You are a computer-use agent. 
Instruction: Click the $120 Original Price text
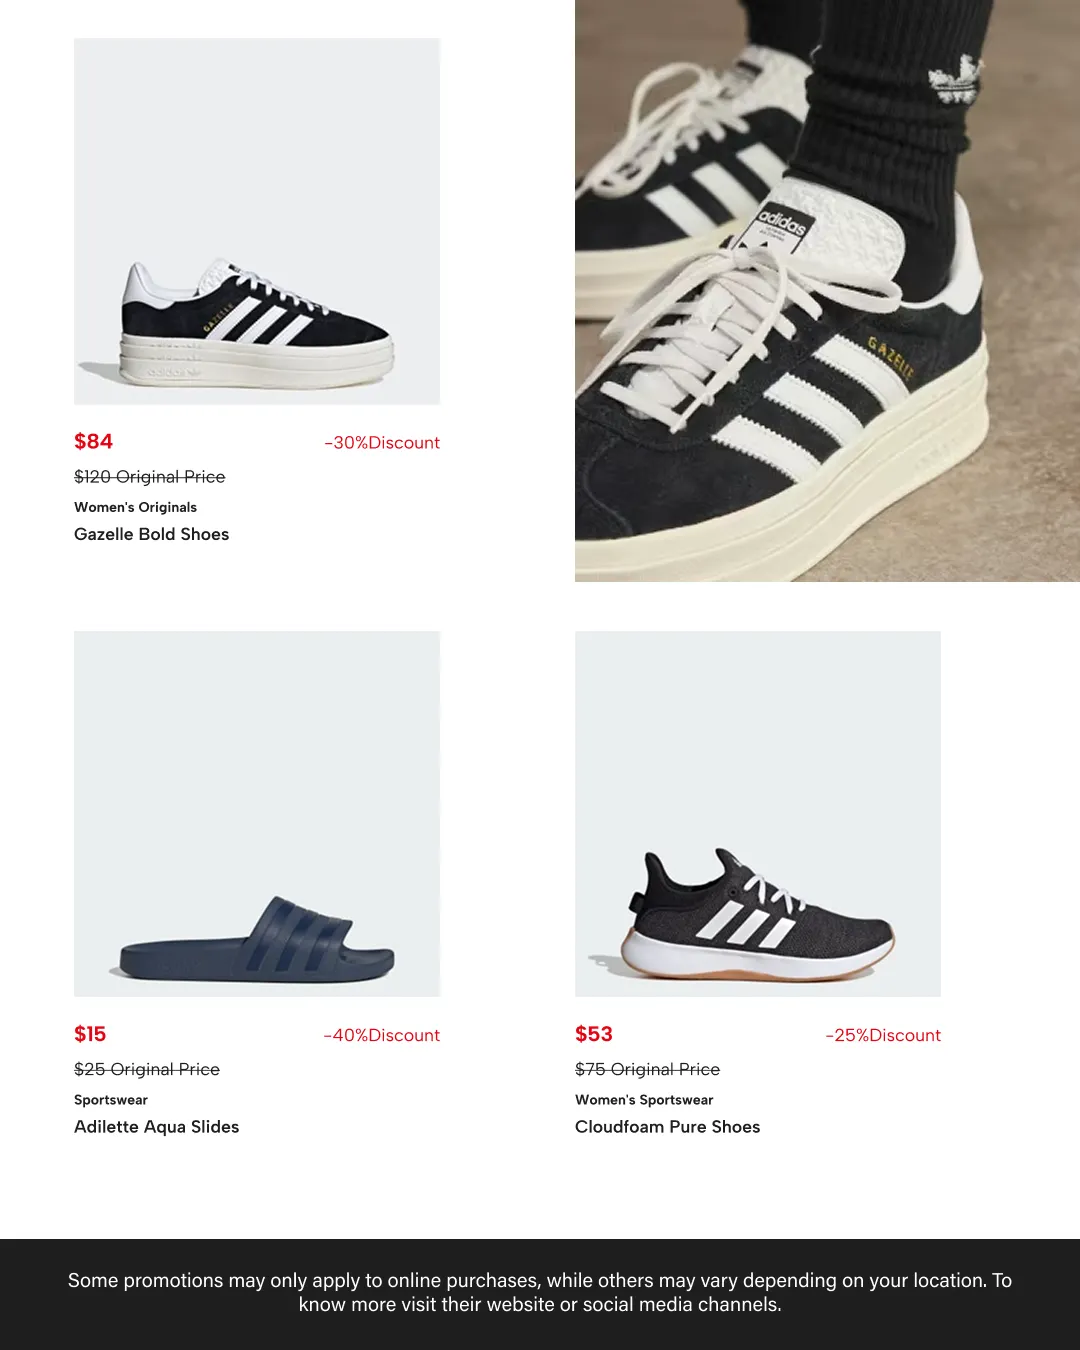pyautogui.click(x=150, y=477)
